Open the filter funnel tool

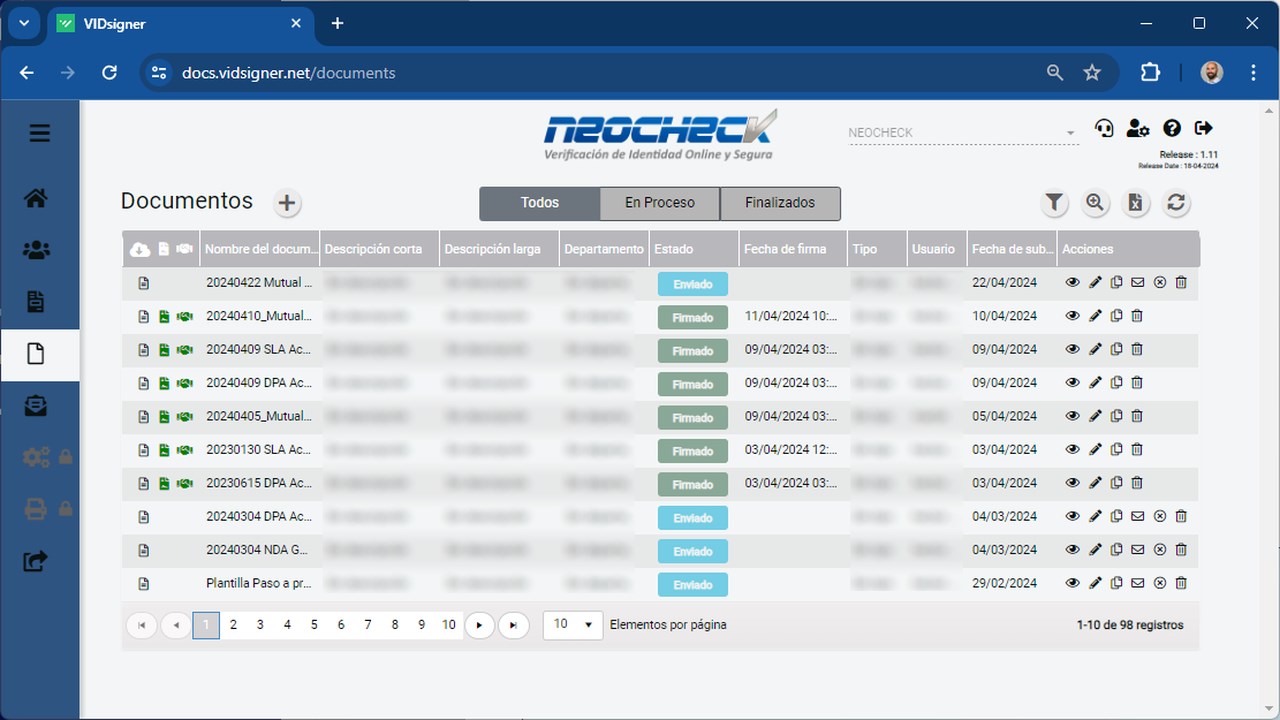pos(1054,203)
